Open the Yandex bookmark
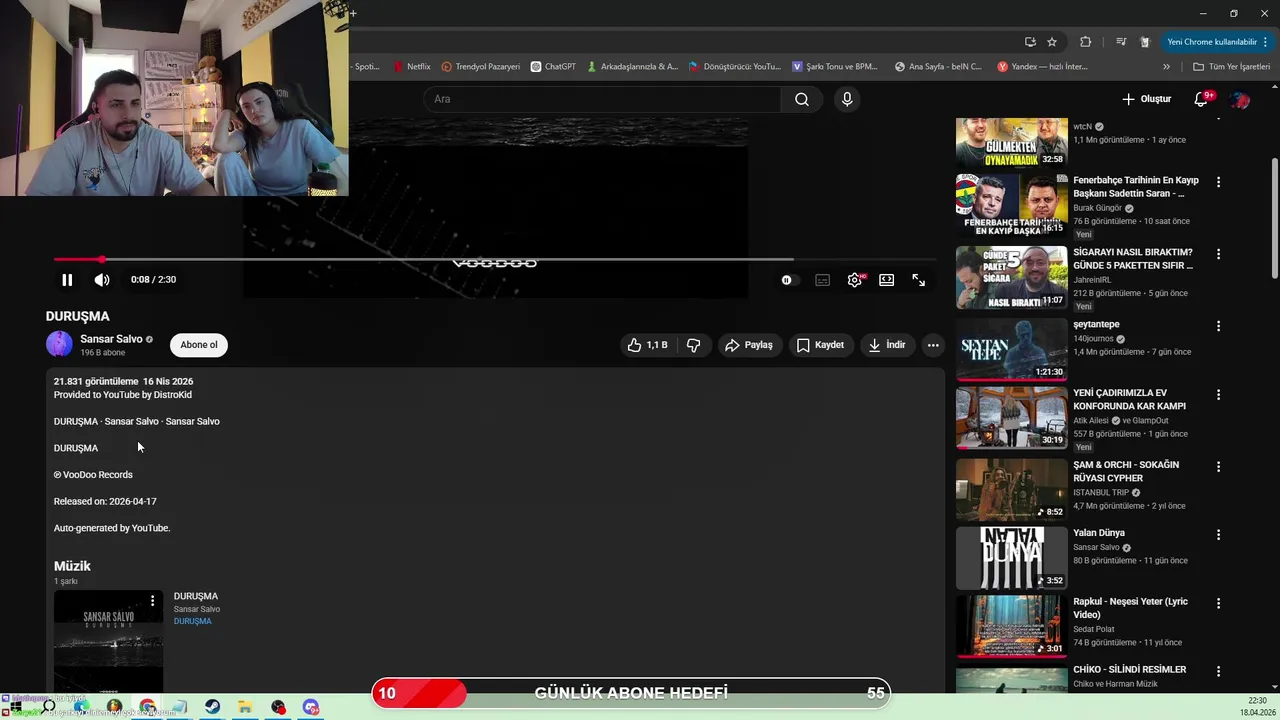 point(1042,67)
